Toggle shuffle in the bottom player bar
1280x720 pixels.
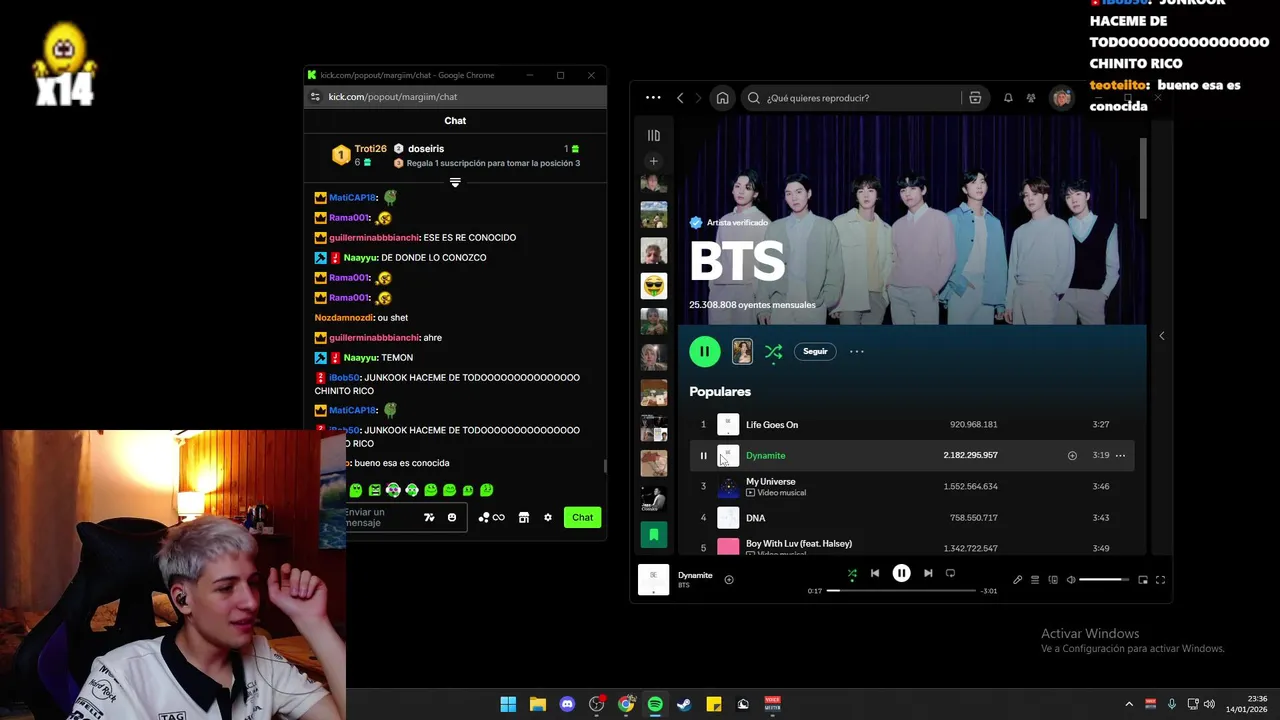coord(852,574)
